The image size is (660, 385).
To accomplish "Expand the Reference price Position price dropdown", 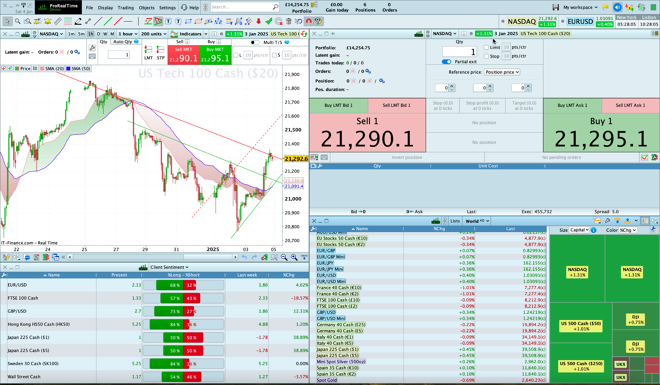I will [502, 72].
